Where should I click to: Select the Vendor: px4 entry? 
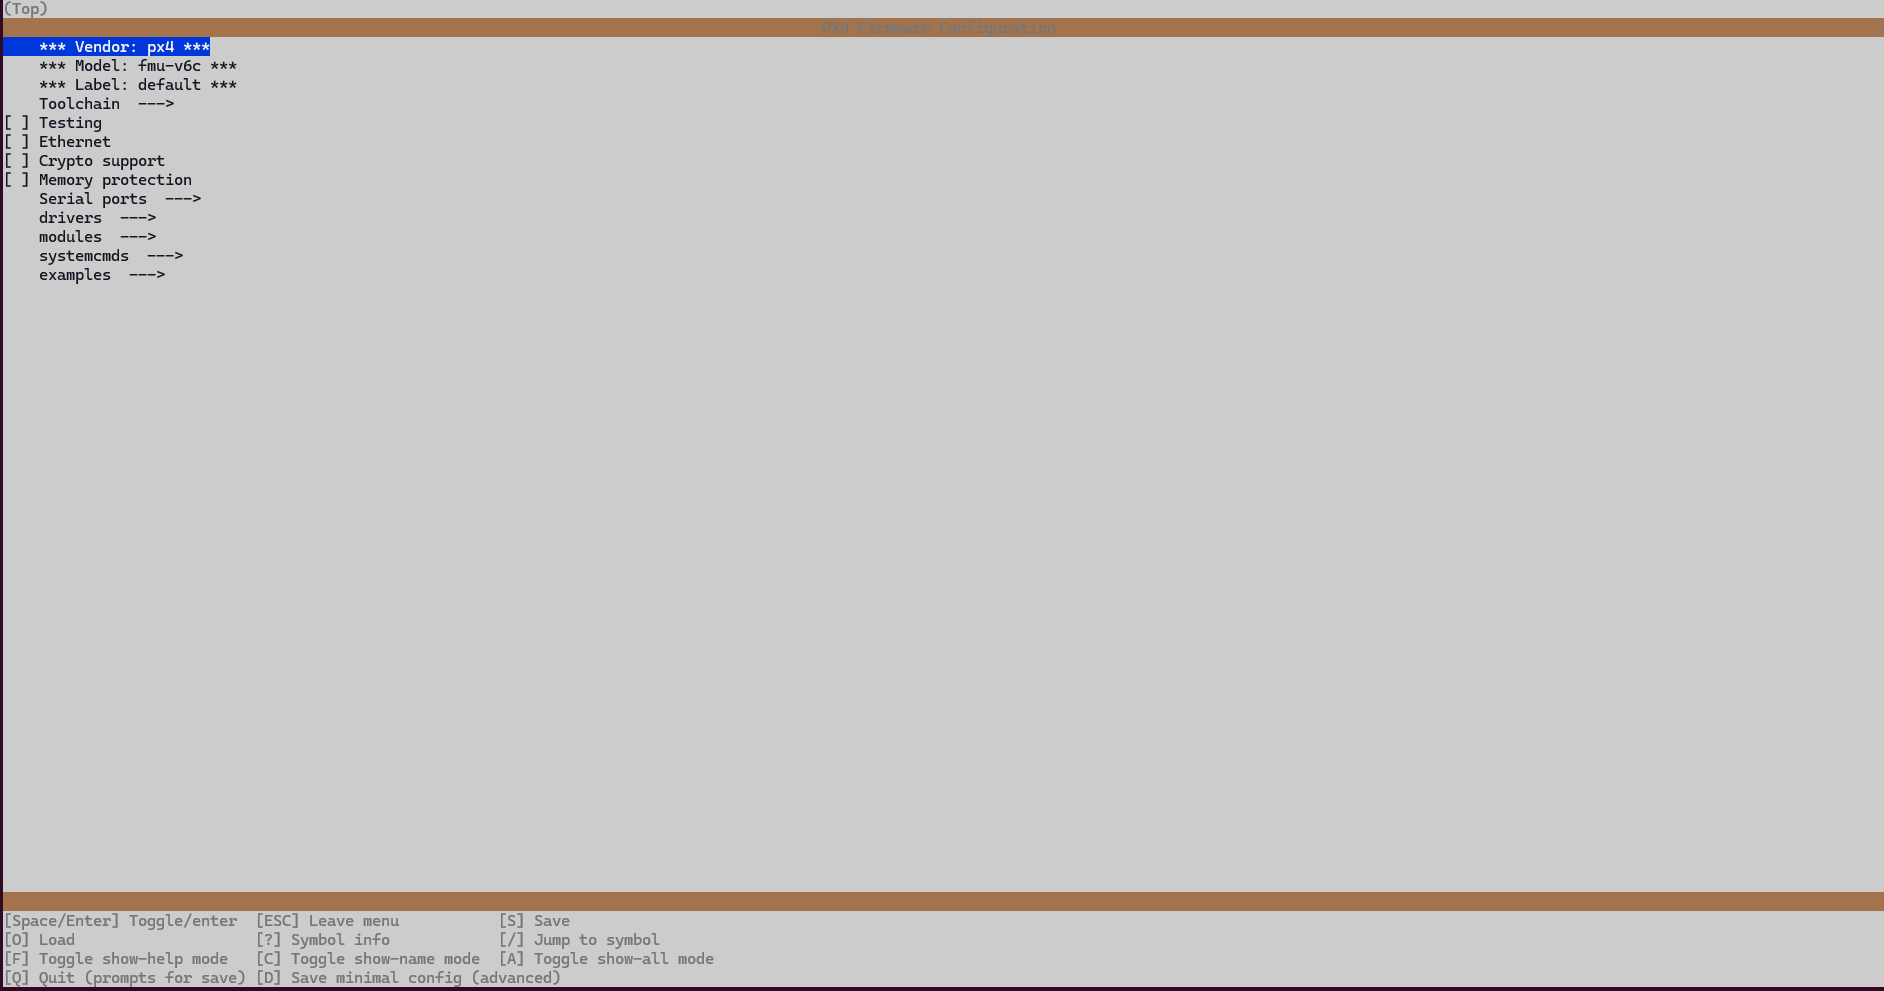pos(120,47)
